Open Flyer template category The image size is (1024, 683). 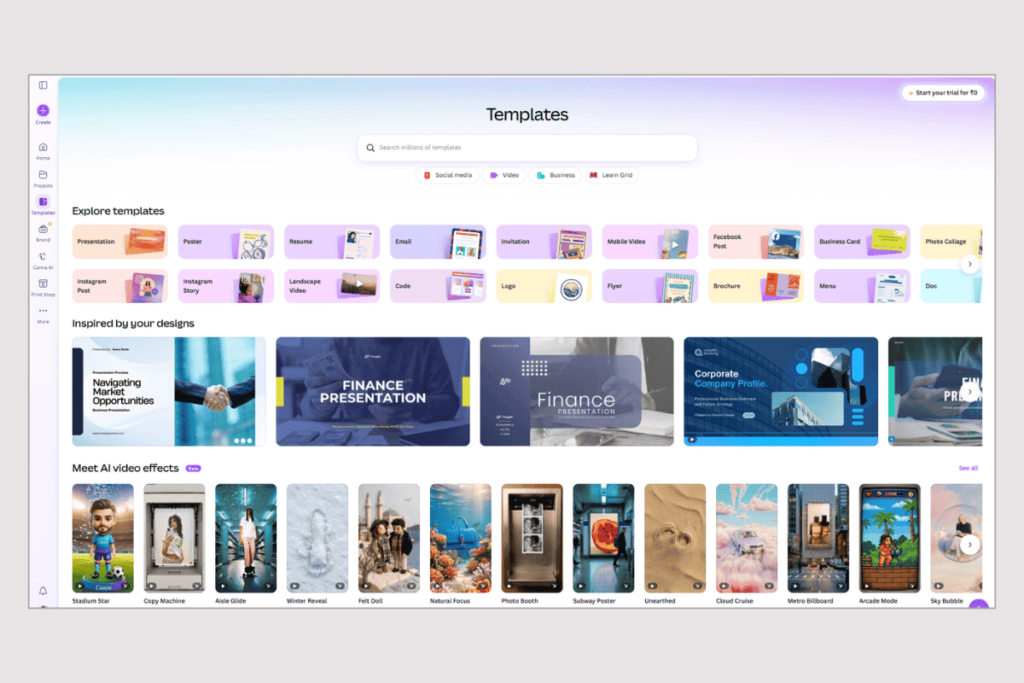point(650,286)
